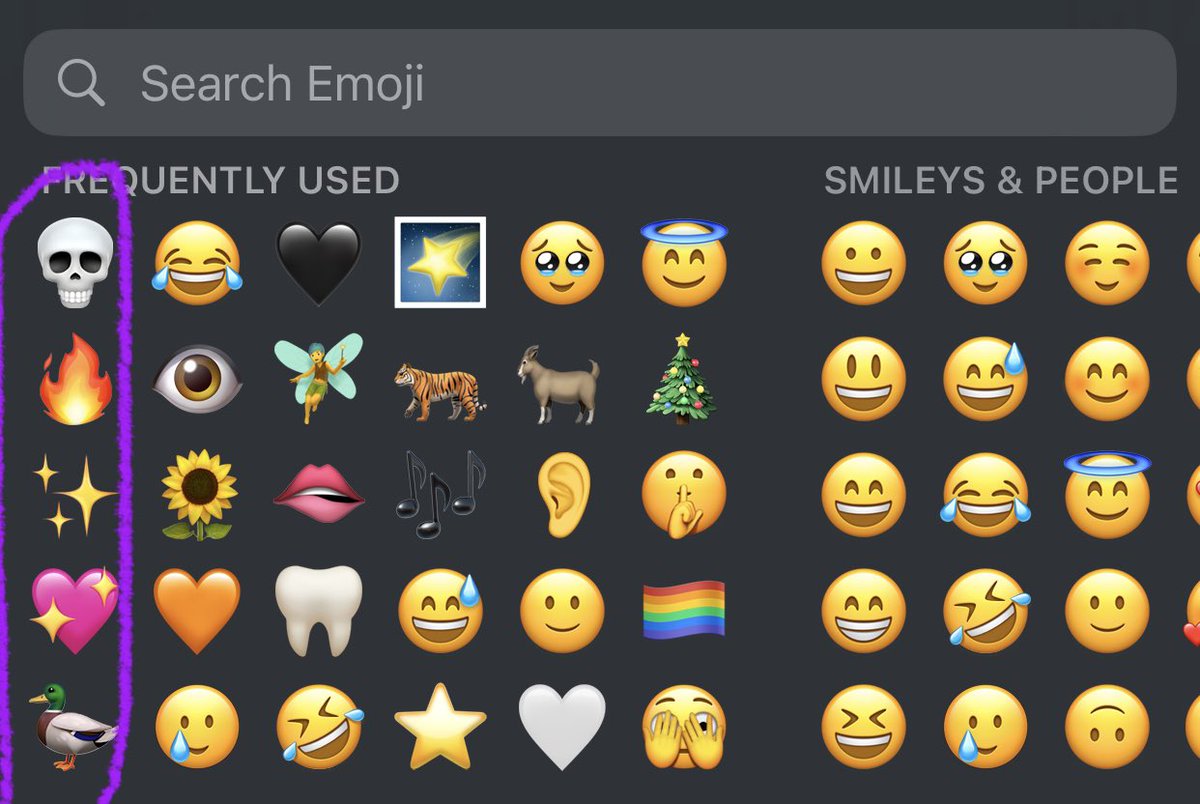The width and height of the screenshot is (1200, 804).
Task: Tap the biting lip emoji
Action: (x=318, y=496)
